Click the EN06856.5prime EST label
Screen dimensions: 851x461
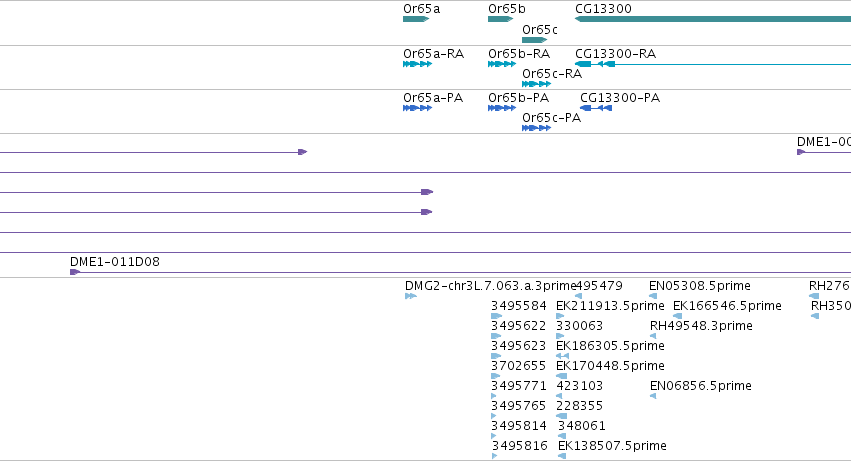(x=701, y=386)
